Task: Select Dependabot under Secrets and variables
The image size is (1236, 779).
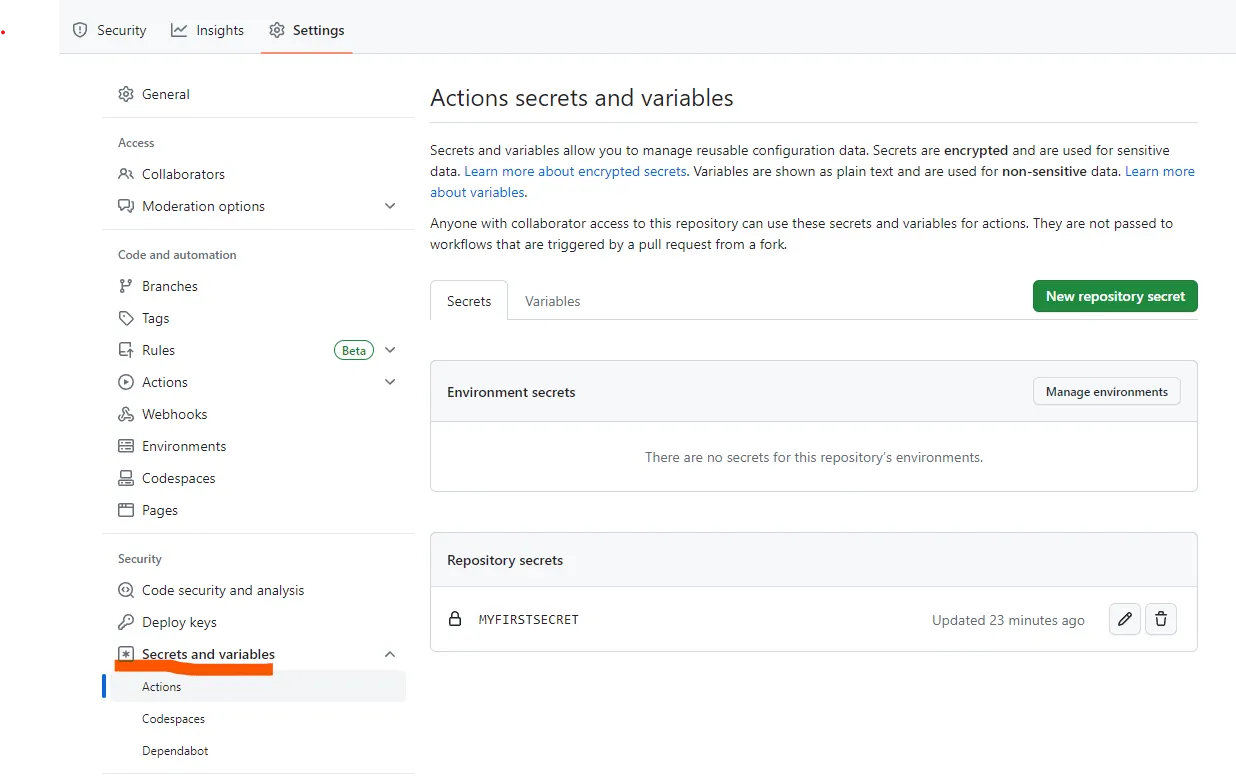Action: (x=175, y=751)
